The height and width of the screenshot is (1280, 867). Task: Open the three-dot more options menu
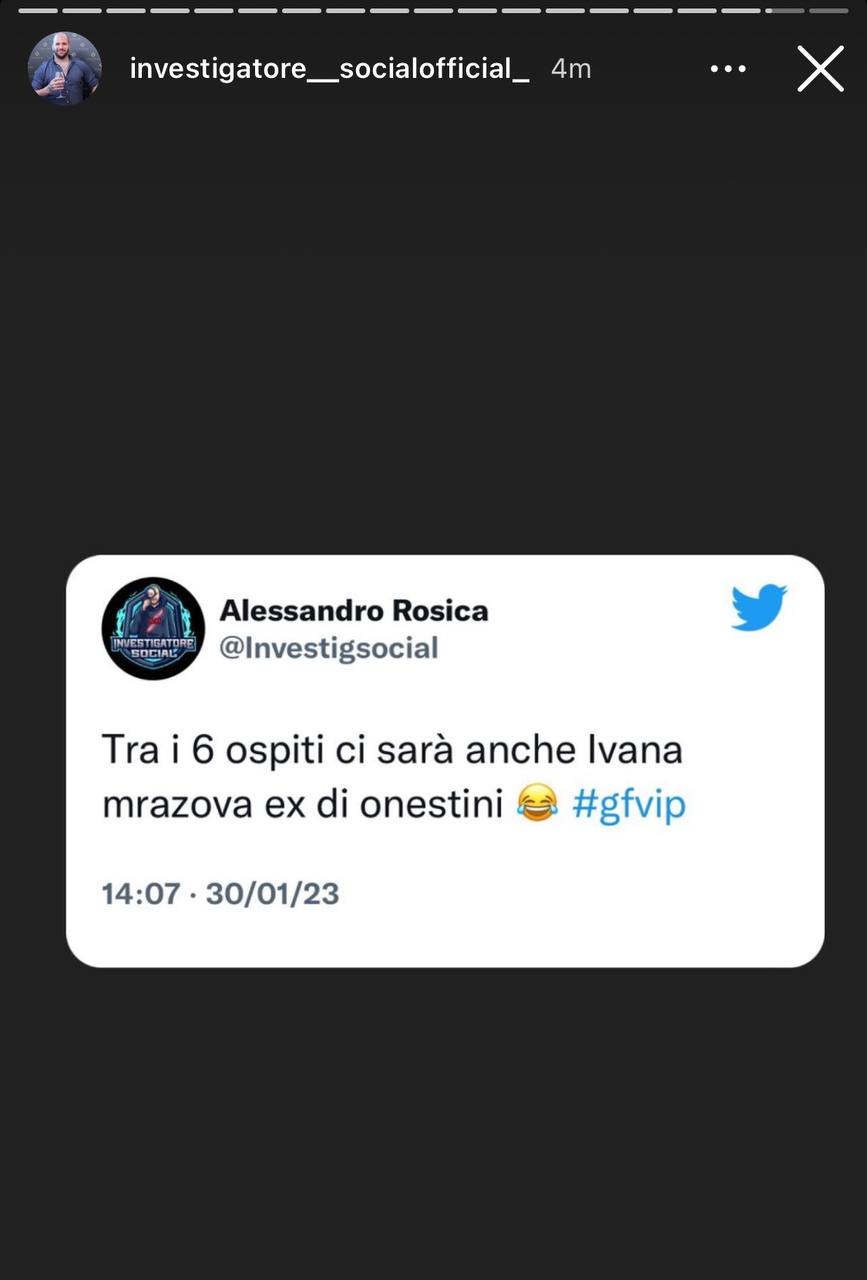[x=728, y=69]
